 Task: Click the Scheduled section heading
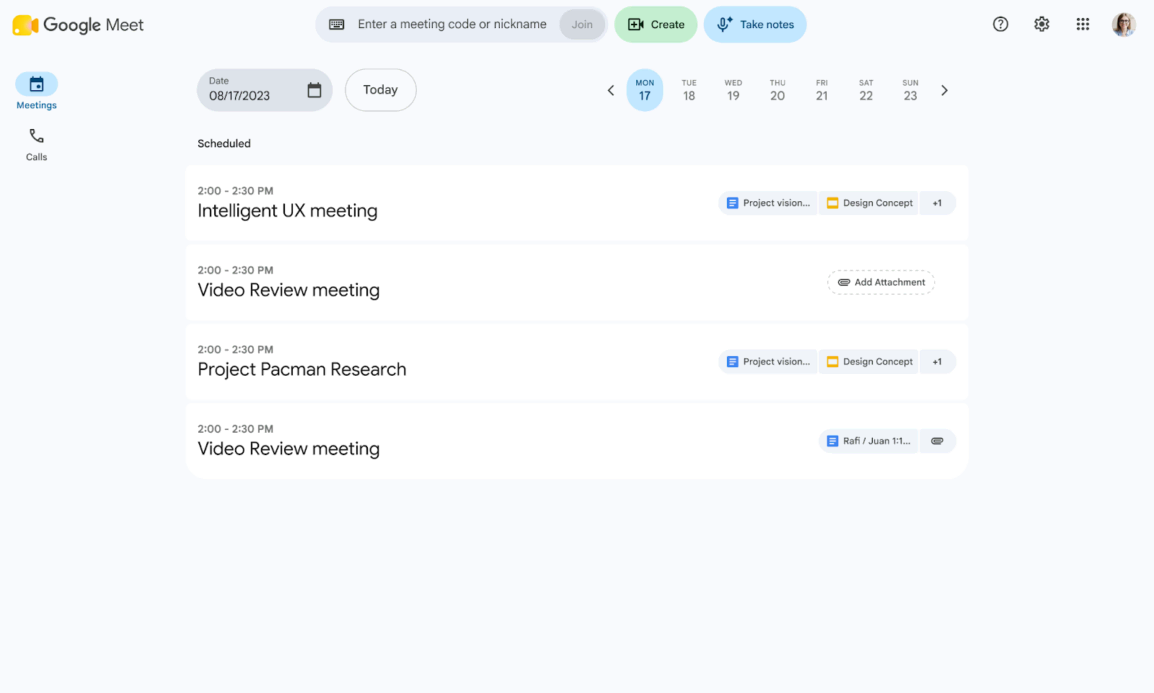[224, 143]
